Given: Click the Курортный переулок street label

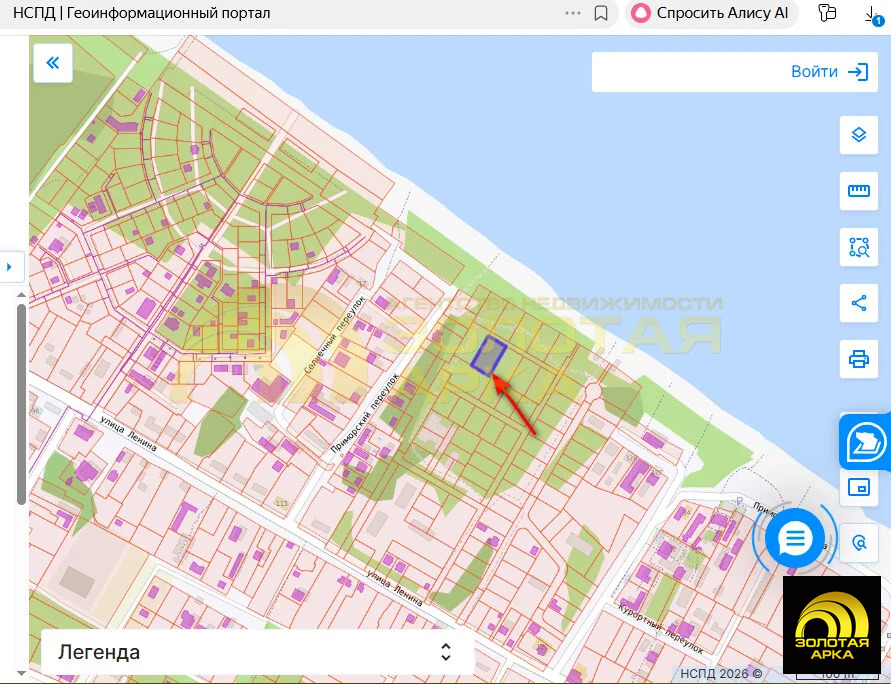Looking at the screenshot, I should [660, 629].
